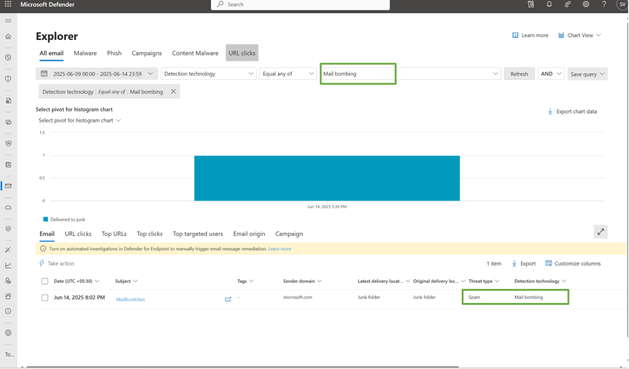Click the Refresh button
This screenshot has height=369, width=629.
point(519,74)
